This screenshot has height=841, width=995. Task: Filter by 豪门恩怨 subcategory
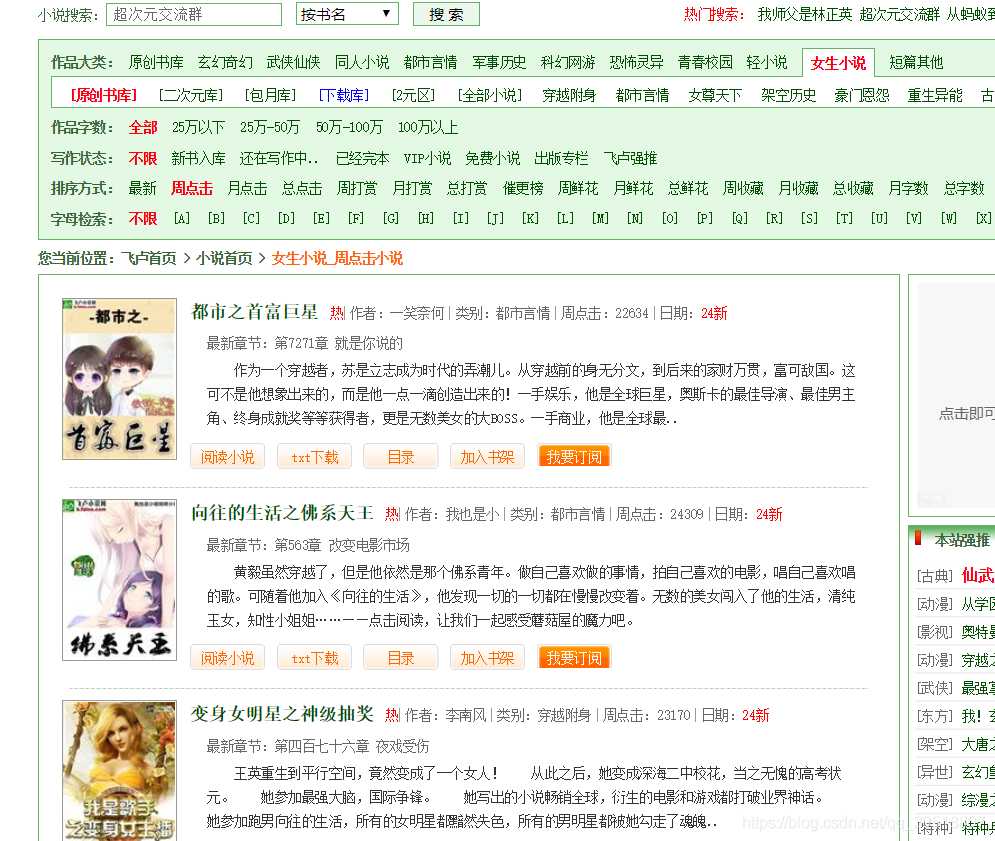[x=861, y=95]
